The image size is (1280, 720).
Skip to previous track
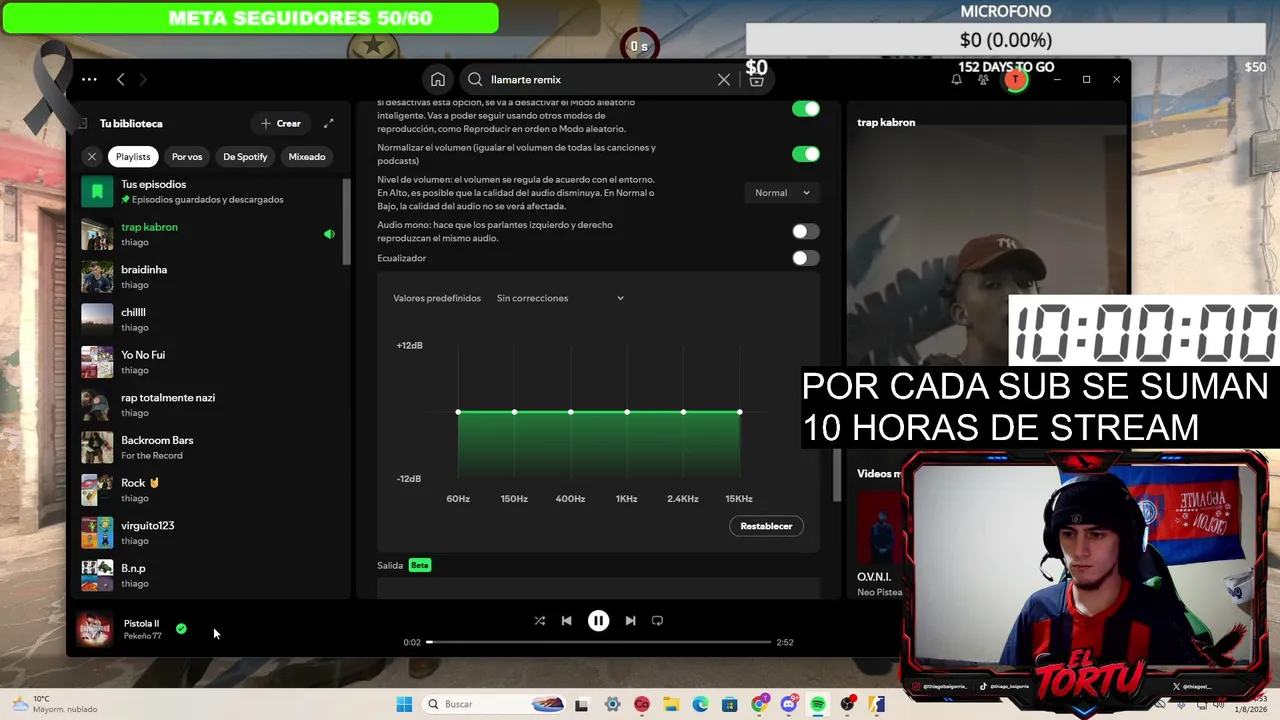566,621
